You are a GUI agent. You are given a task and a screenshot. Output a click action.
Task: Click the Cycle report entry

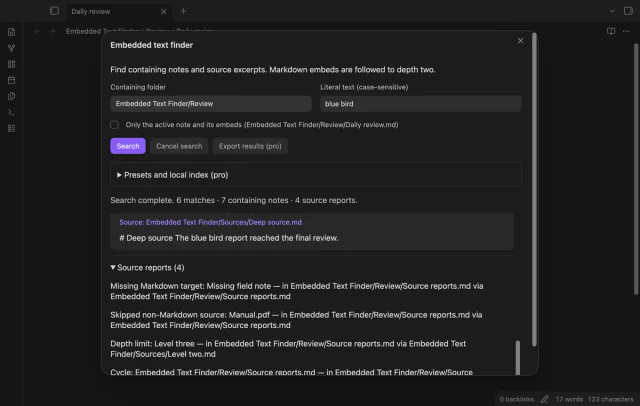291,372
